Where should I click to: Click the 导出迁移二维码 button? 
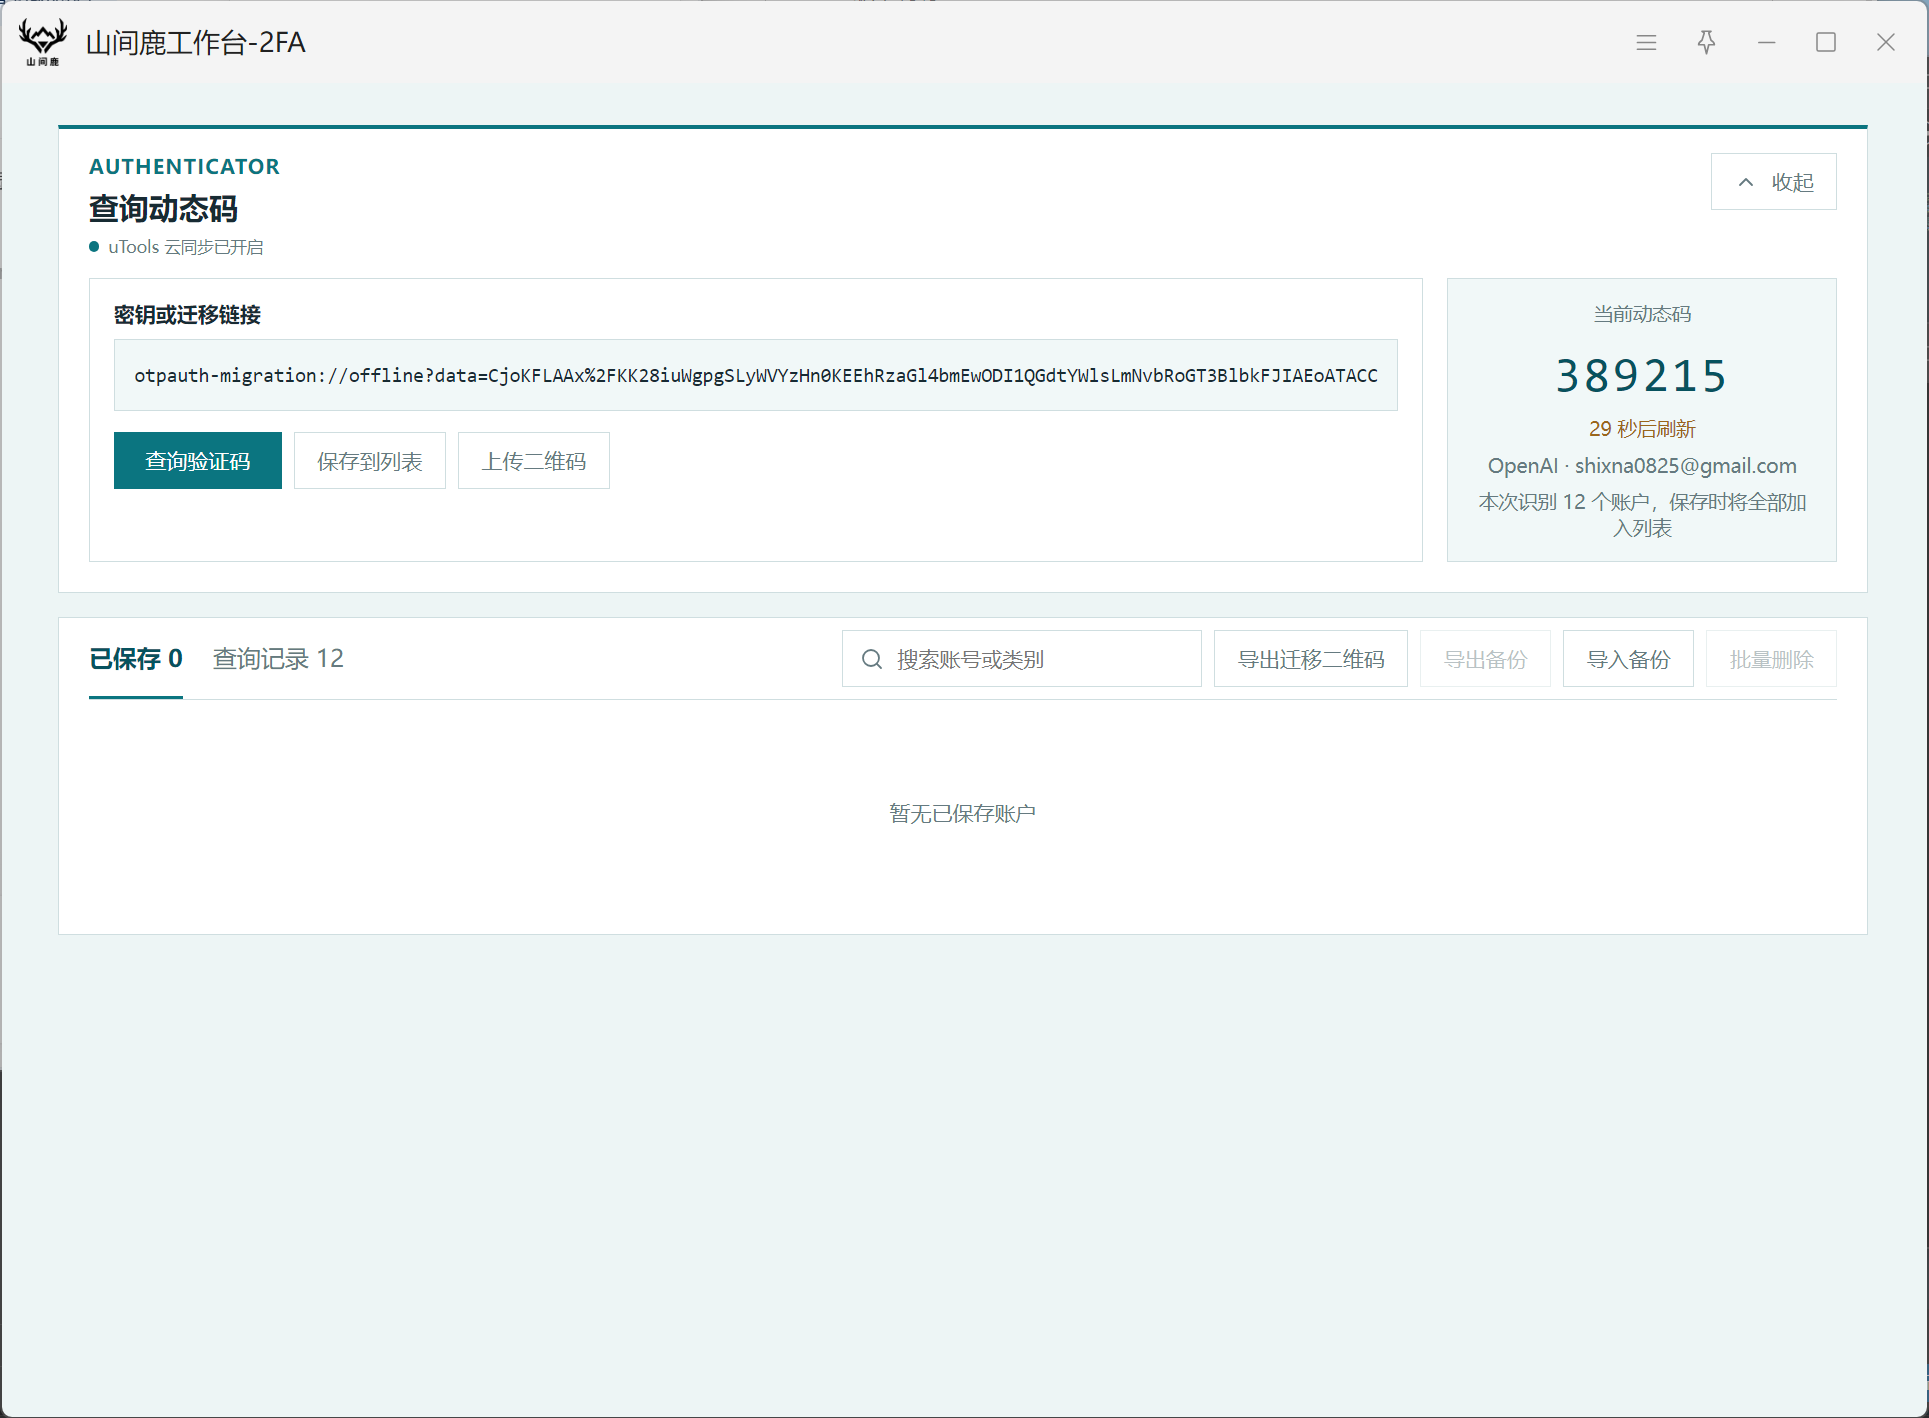click(x=1310, y=659)
